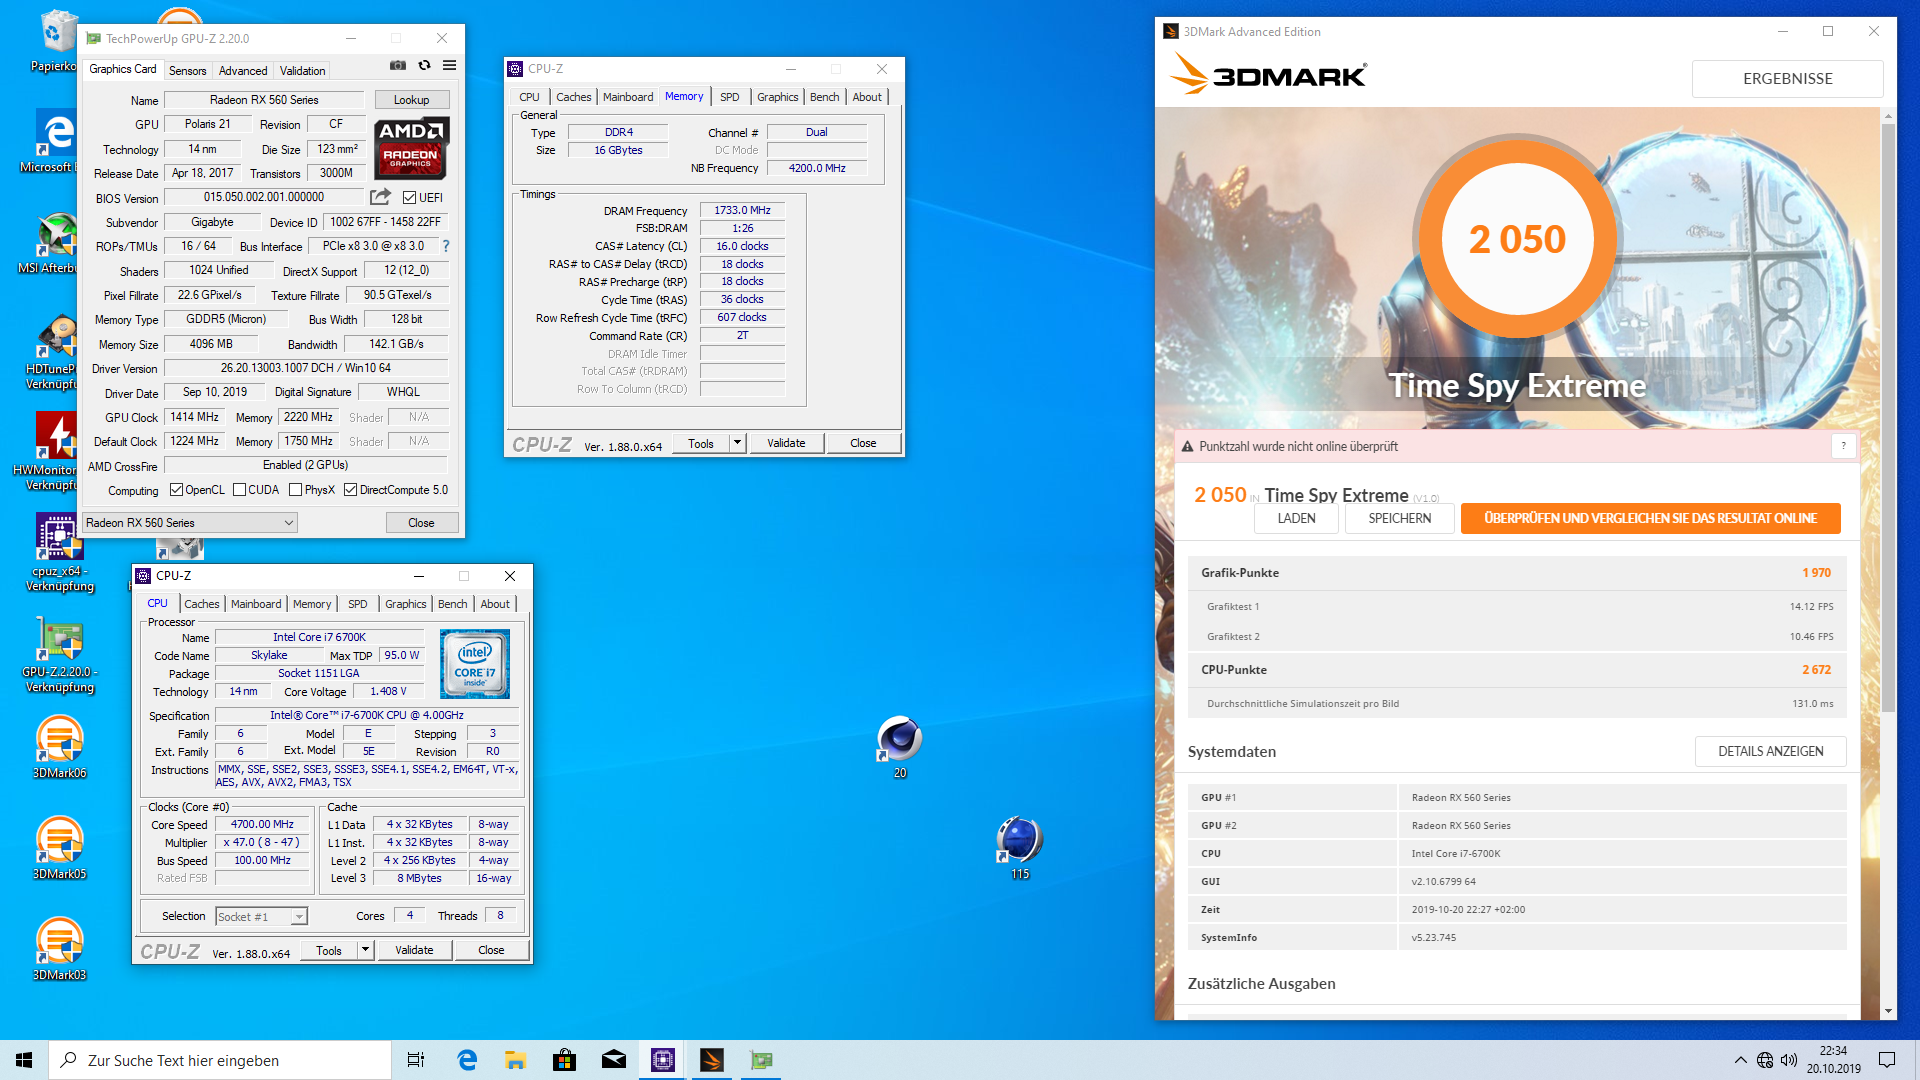Click the 3DMark logo
The width and height of the screenshot is (1920, 1080).
click(x=1267, y=74)
